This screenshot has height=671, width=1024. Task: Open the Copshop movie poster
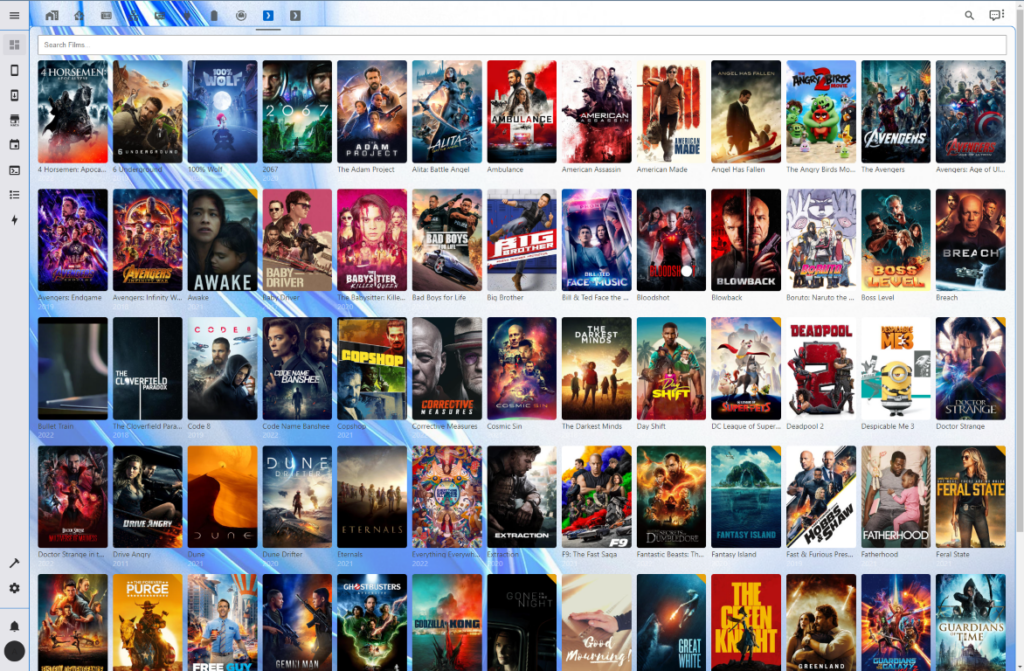click(372, 368)
